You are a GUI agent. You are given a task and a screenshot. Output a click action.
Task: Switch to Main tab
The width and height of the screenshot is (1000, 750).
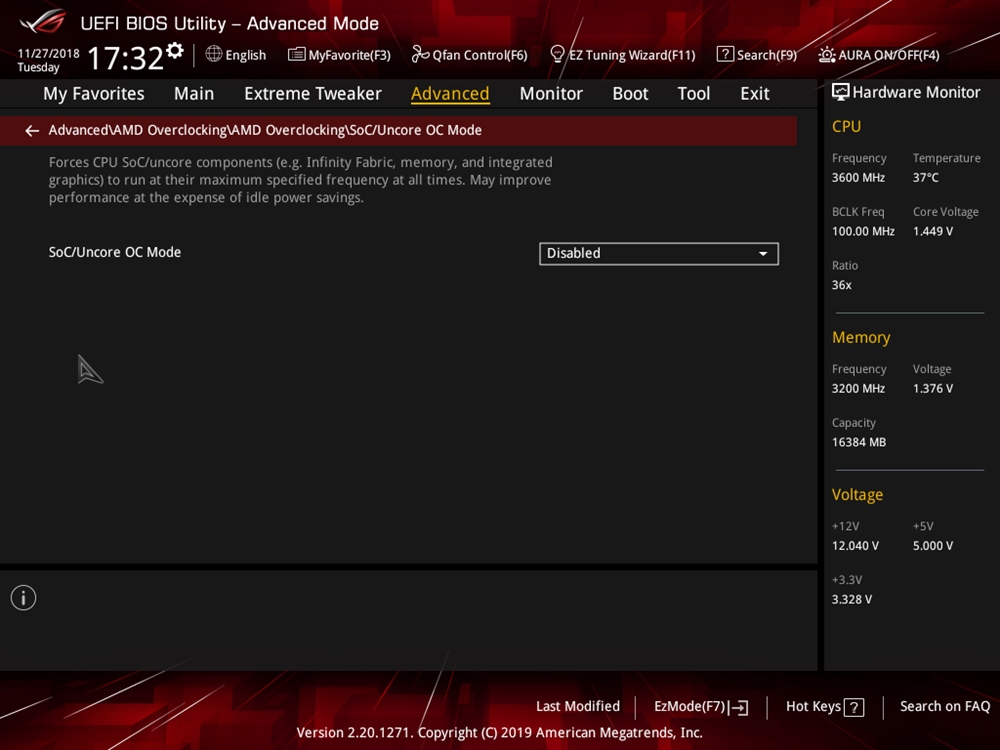(x=194, y=94)
